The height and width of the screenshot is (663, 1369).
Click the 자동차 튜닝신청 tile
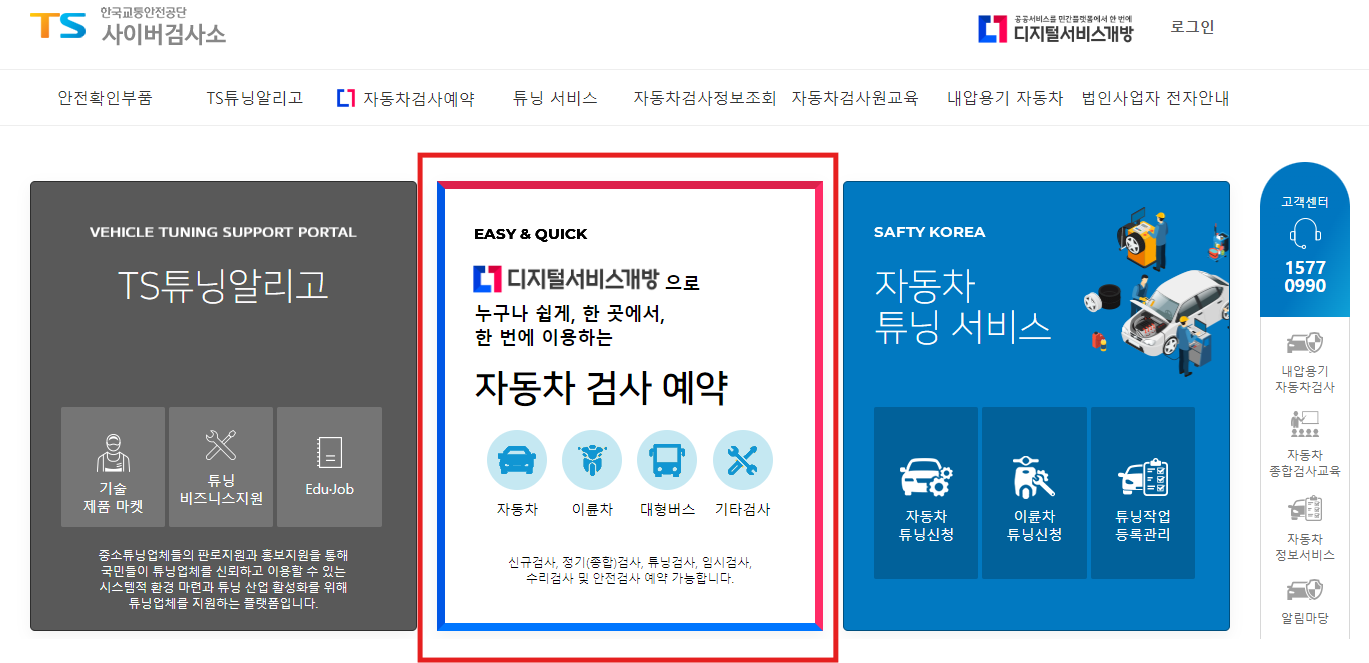(926, 493)
